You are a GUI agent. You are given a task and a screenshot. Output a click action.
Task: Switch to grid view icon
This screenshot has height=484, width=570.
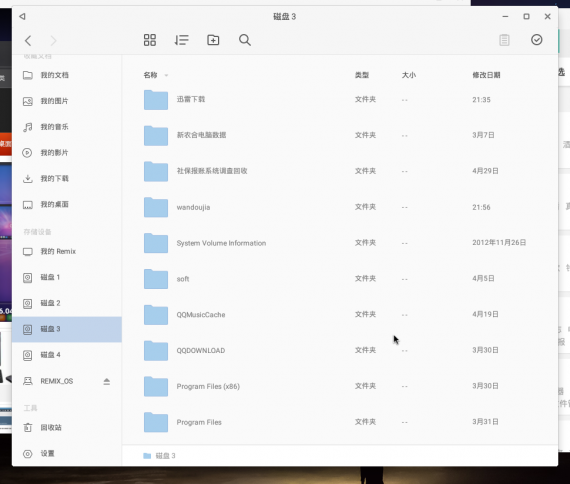[x=150, y=40]
